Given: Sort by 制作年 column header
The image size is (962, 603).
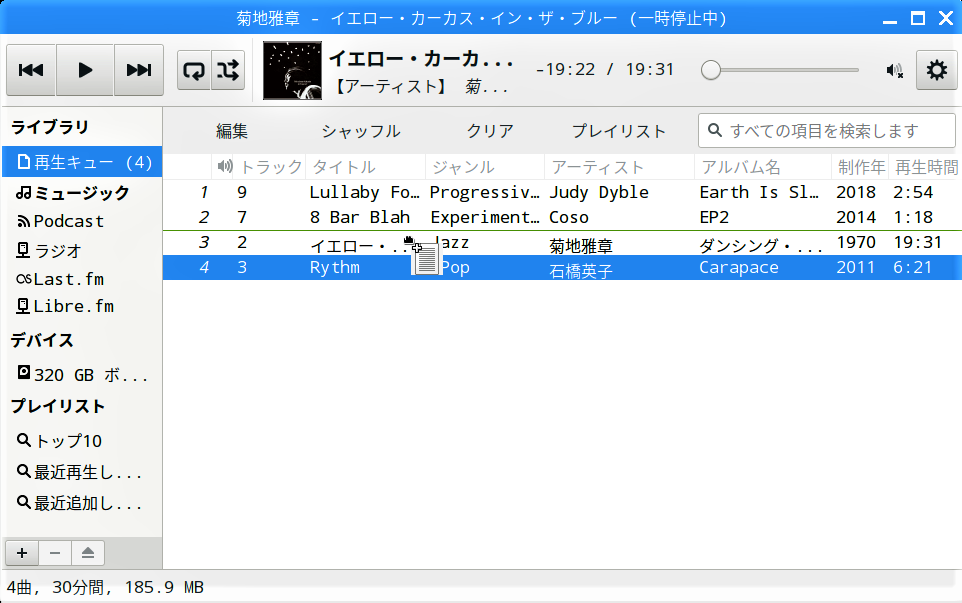Looking at the screenshot, I should 860,166.
